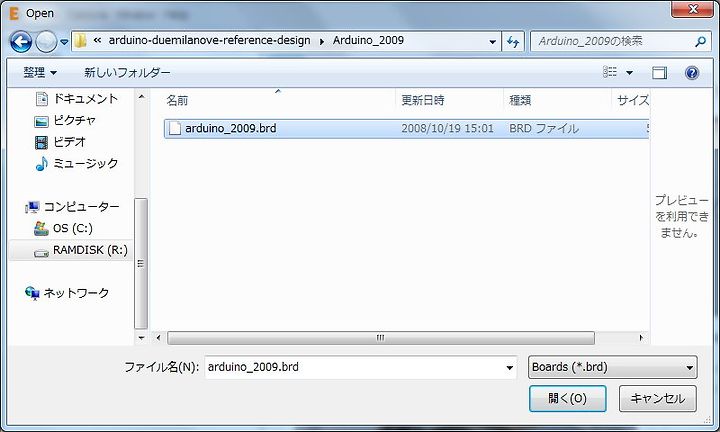The image size is (720, 432).
Task: Refresh the folder with the refresh icon
Action: pos(513,42)
